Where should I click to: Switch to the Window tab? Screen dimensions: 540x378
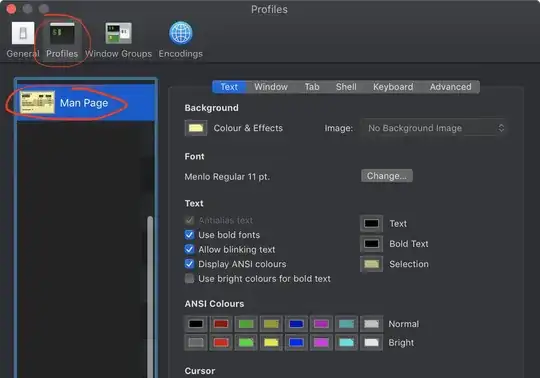[x=271, y=87]
